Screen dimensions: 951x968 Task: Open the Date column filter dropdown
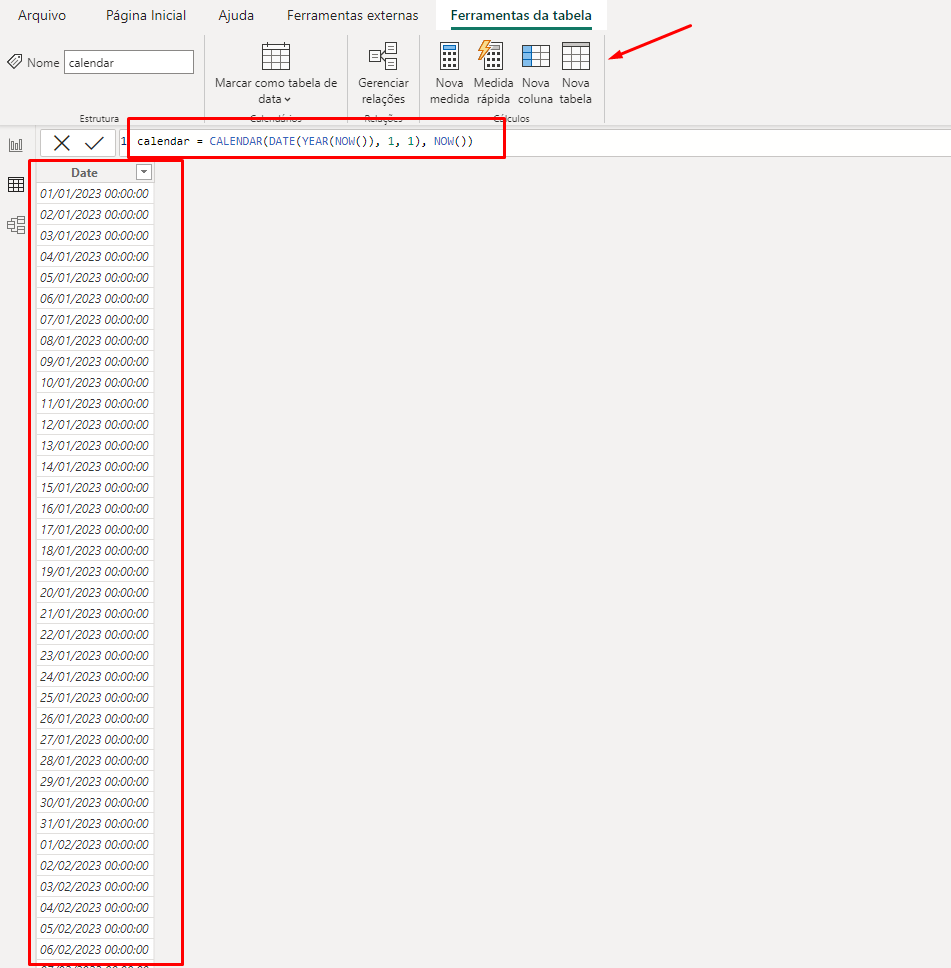click(143, 172)
